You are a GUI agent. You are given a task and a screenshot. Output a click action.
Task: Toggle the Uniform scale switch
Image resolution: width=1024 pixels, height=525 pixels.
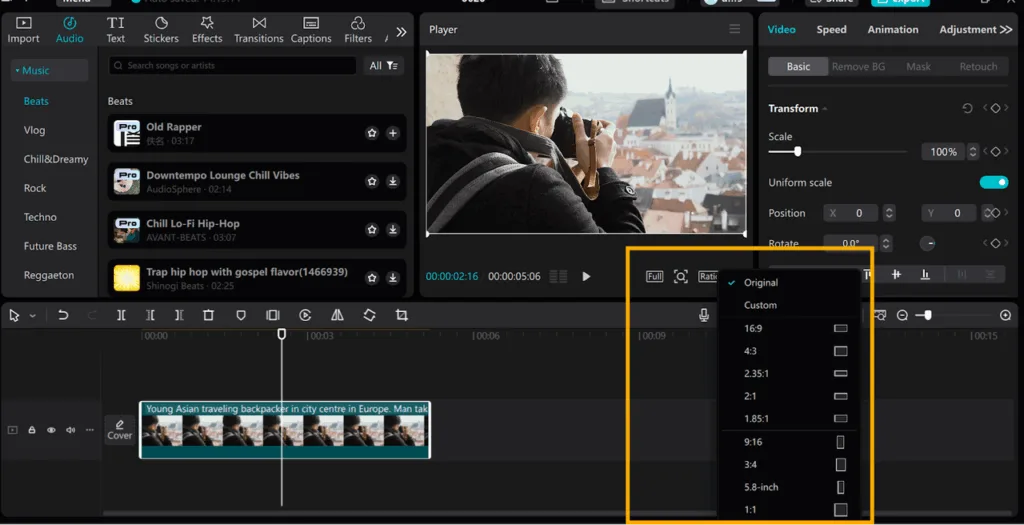point(994,182)
